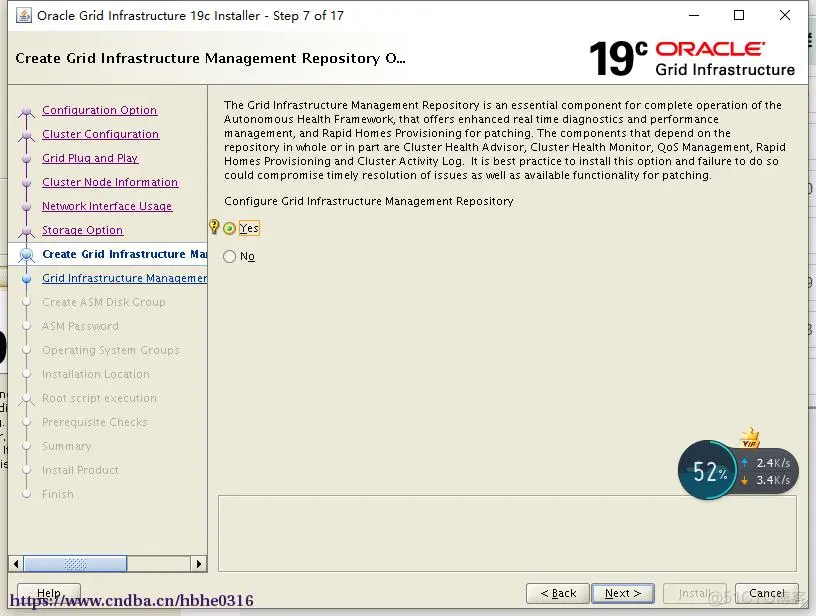Click the Install Product step text

click(80, 470)
